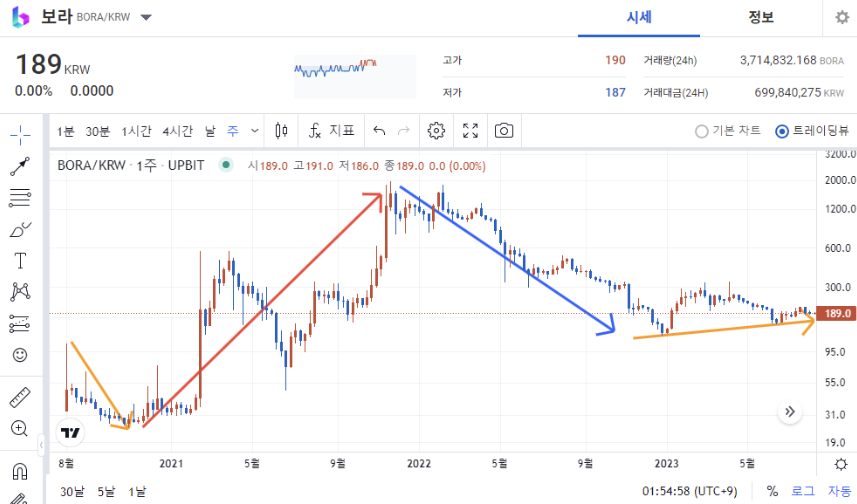Image resolution: width=857 pixels, height=504 pixels.
Task: Click the 189.0 current price label
Action: pos(836,313)
